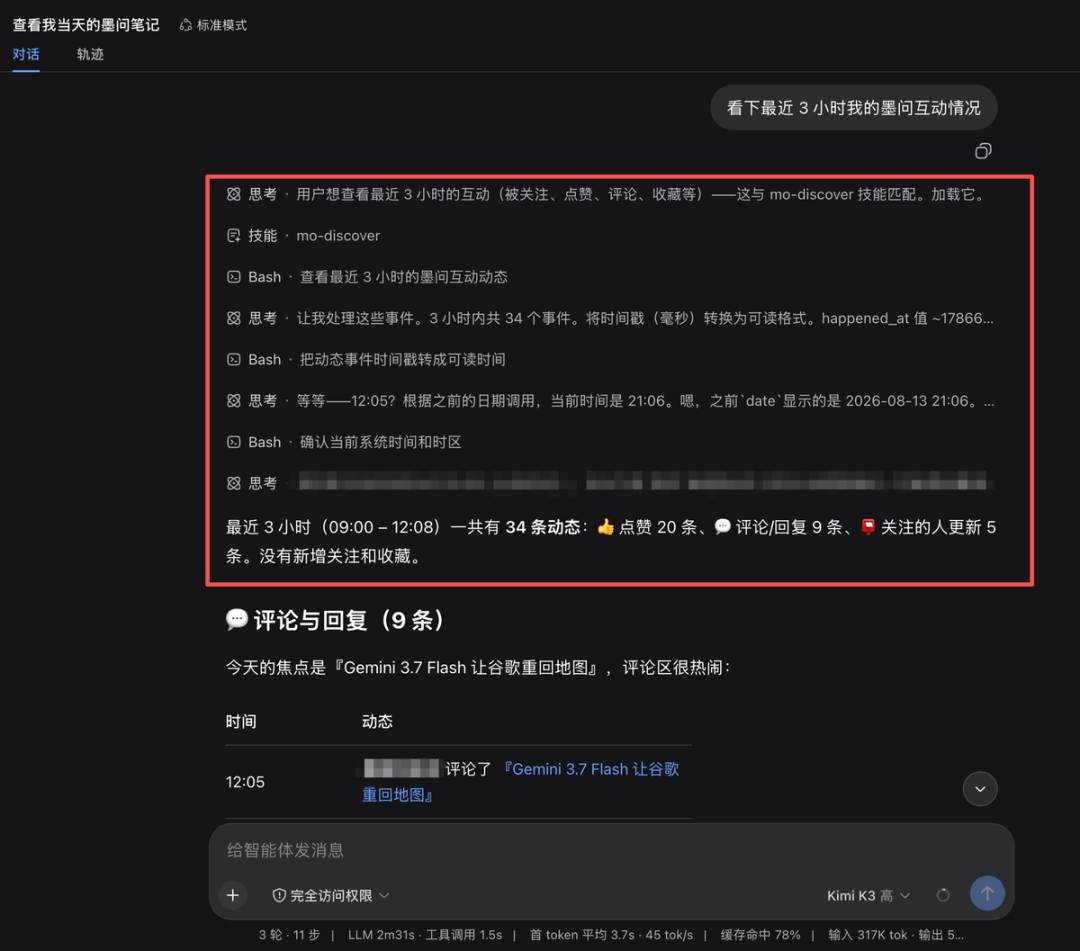The image size is (1080, 951).
Task: Open the 完全访问权限 permissions dropdown
Action: pos(331,895)
